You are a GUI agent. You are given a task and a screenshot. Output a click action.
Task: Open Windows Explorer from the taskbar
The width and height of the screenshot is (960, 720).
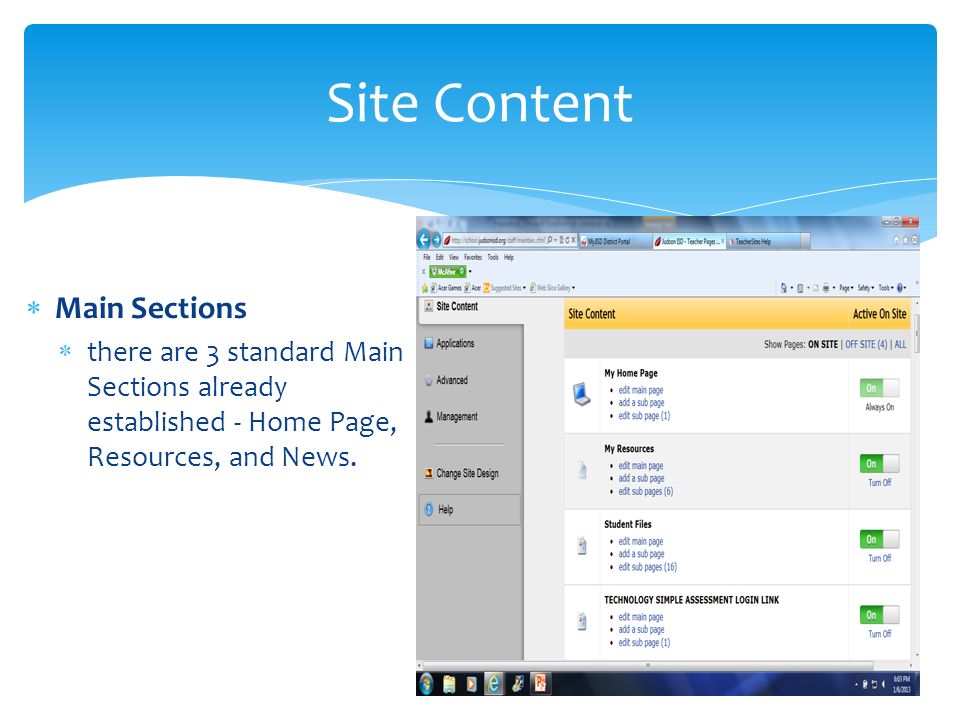pos(449,683)
